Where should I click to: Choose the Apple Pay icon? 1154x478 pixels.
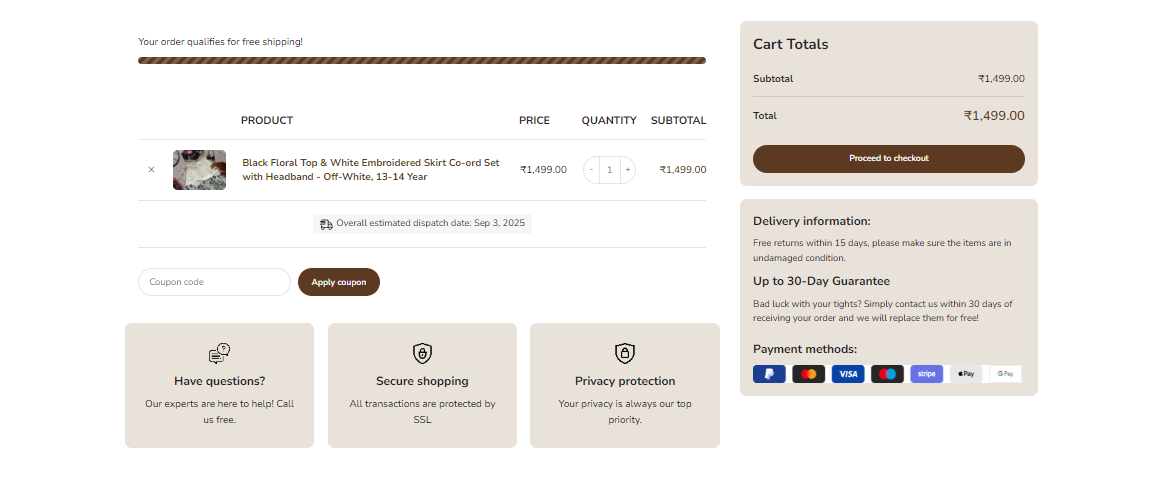point(966,374)
